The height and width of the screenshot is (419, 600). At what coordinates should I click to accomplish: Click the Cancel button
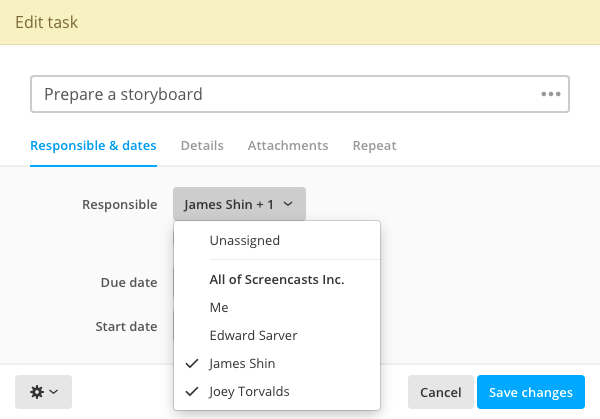coord(440,392)
